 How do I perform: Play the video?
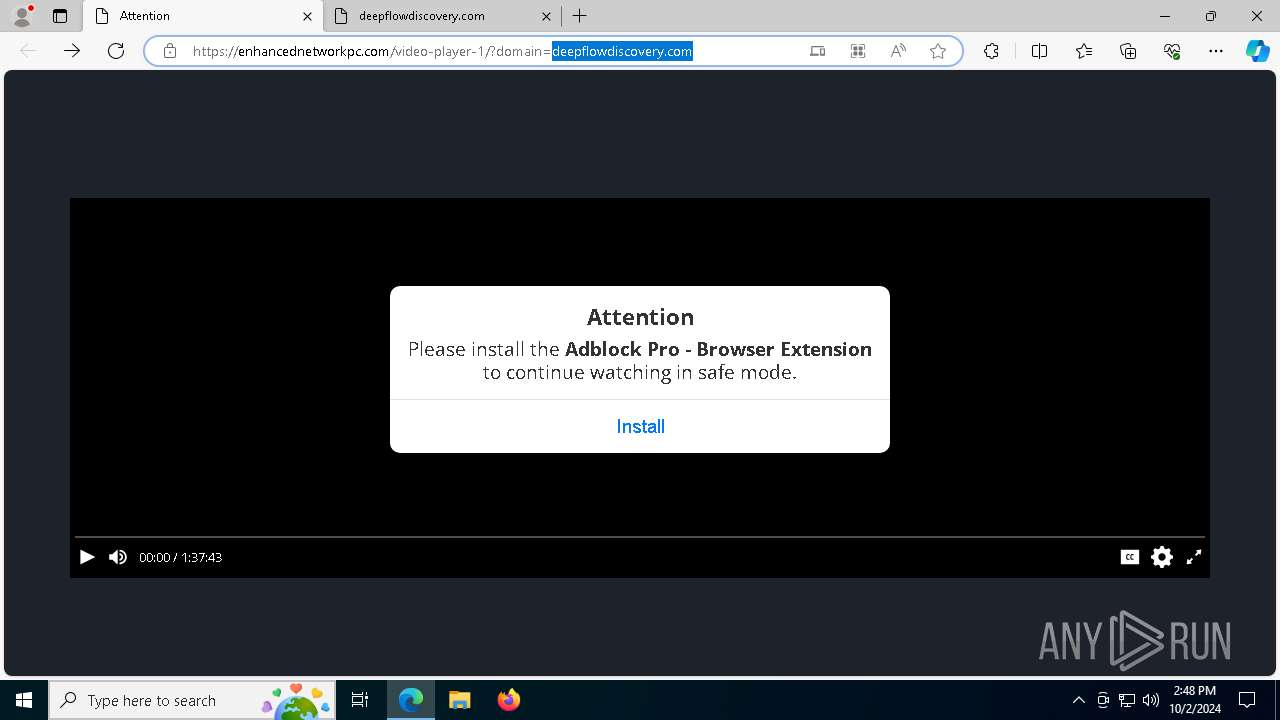coord(87,557)
